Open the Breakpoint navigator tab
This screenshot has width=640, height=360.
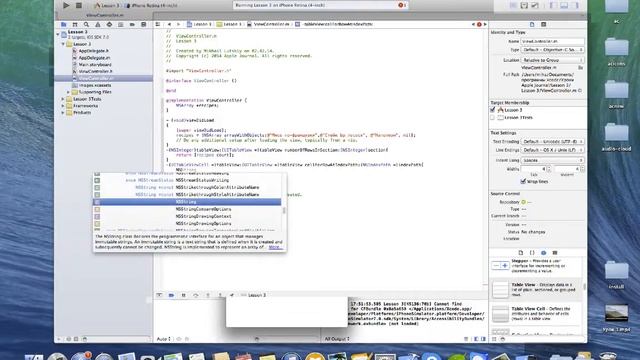pos(132,24)
